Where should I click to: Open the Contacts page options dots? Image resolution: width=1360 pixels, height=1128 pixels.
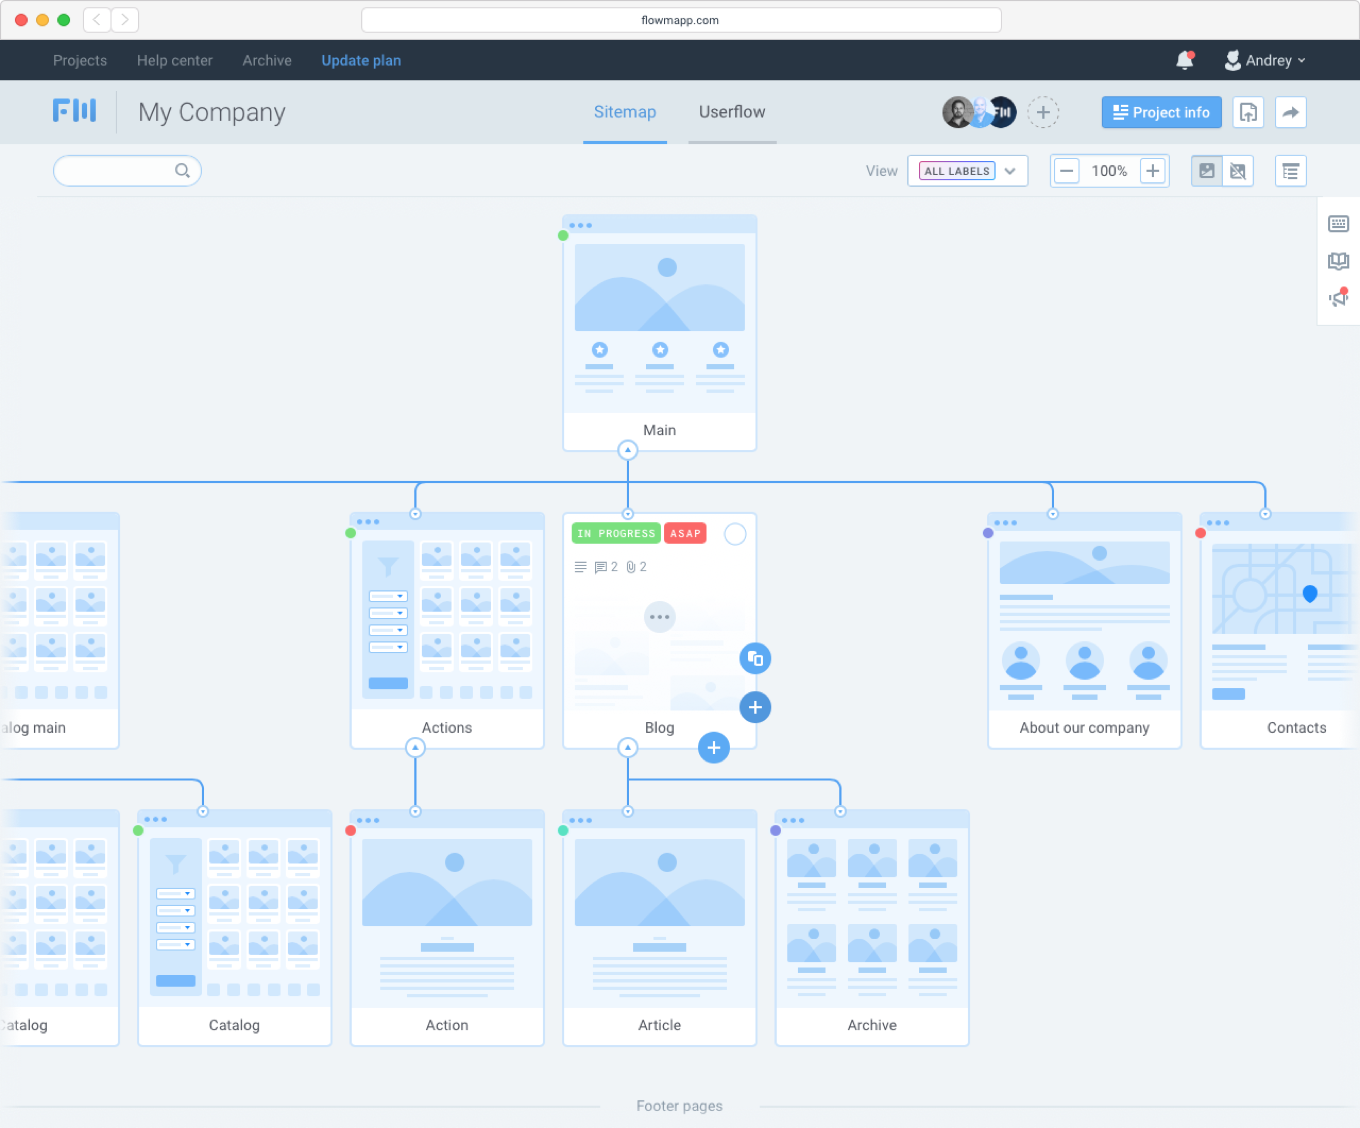[x=1218, y=522]
